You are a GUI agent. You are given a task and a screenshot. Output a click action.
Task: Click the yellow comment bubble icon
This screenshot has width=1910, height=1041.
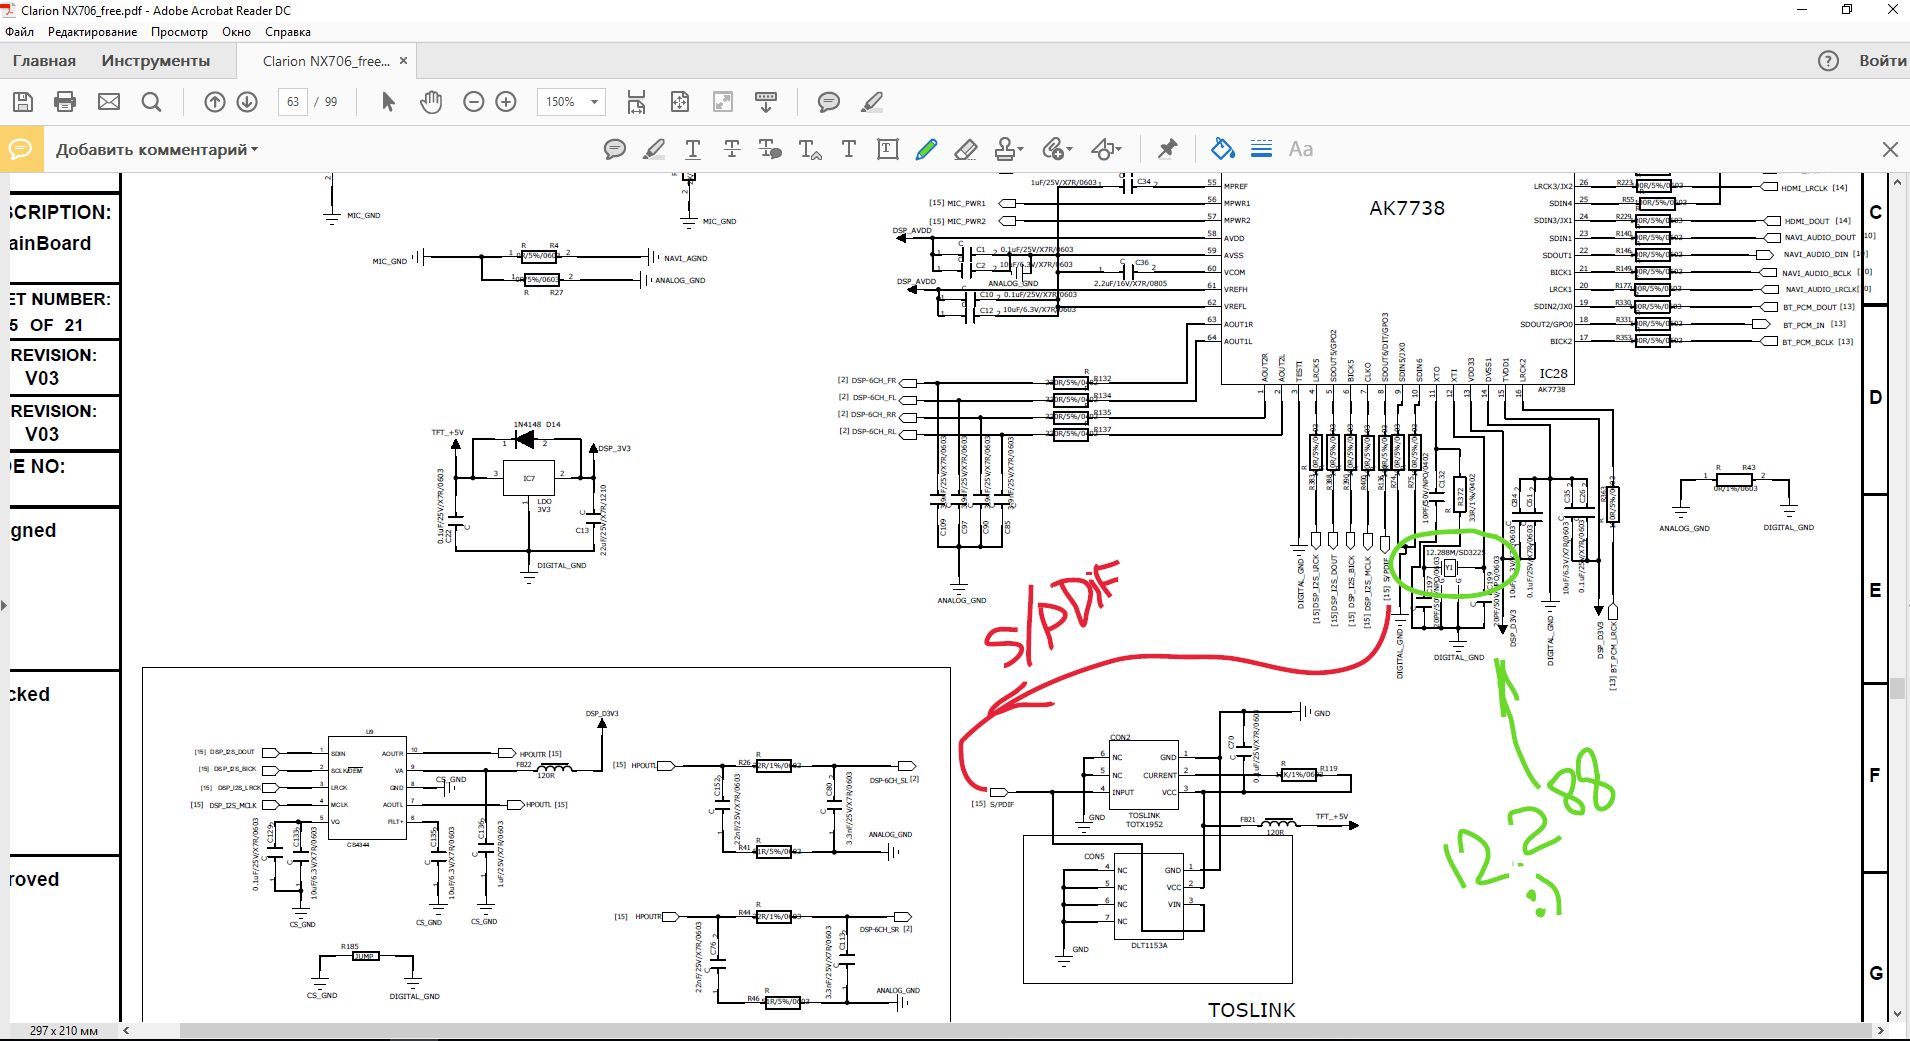coord(20,150)
